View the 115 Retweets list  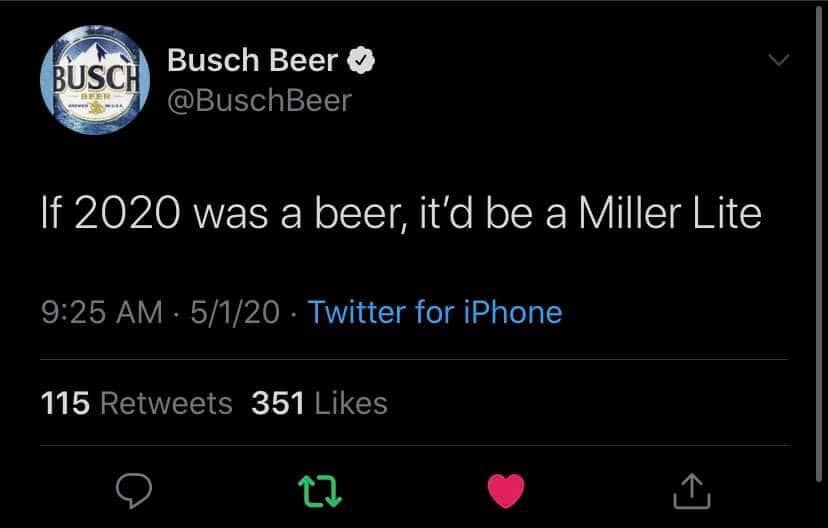coord(136,403)
